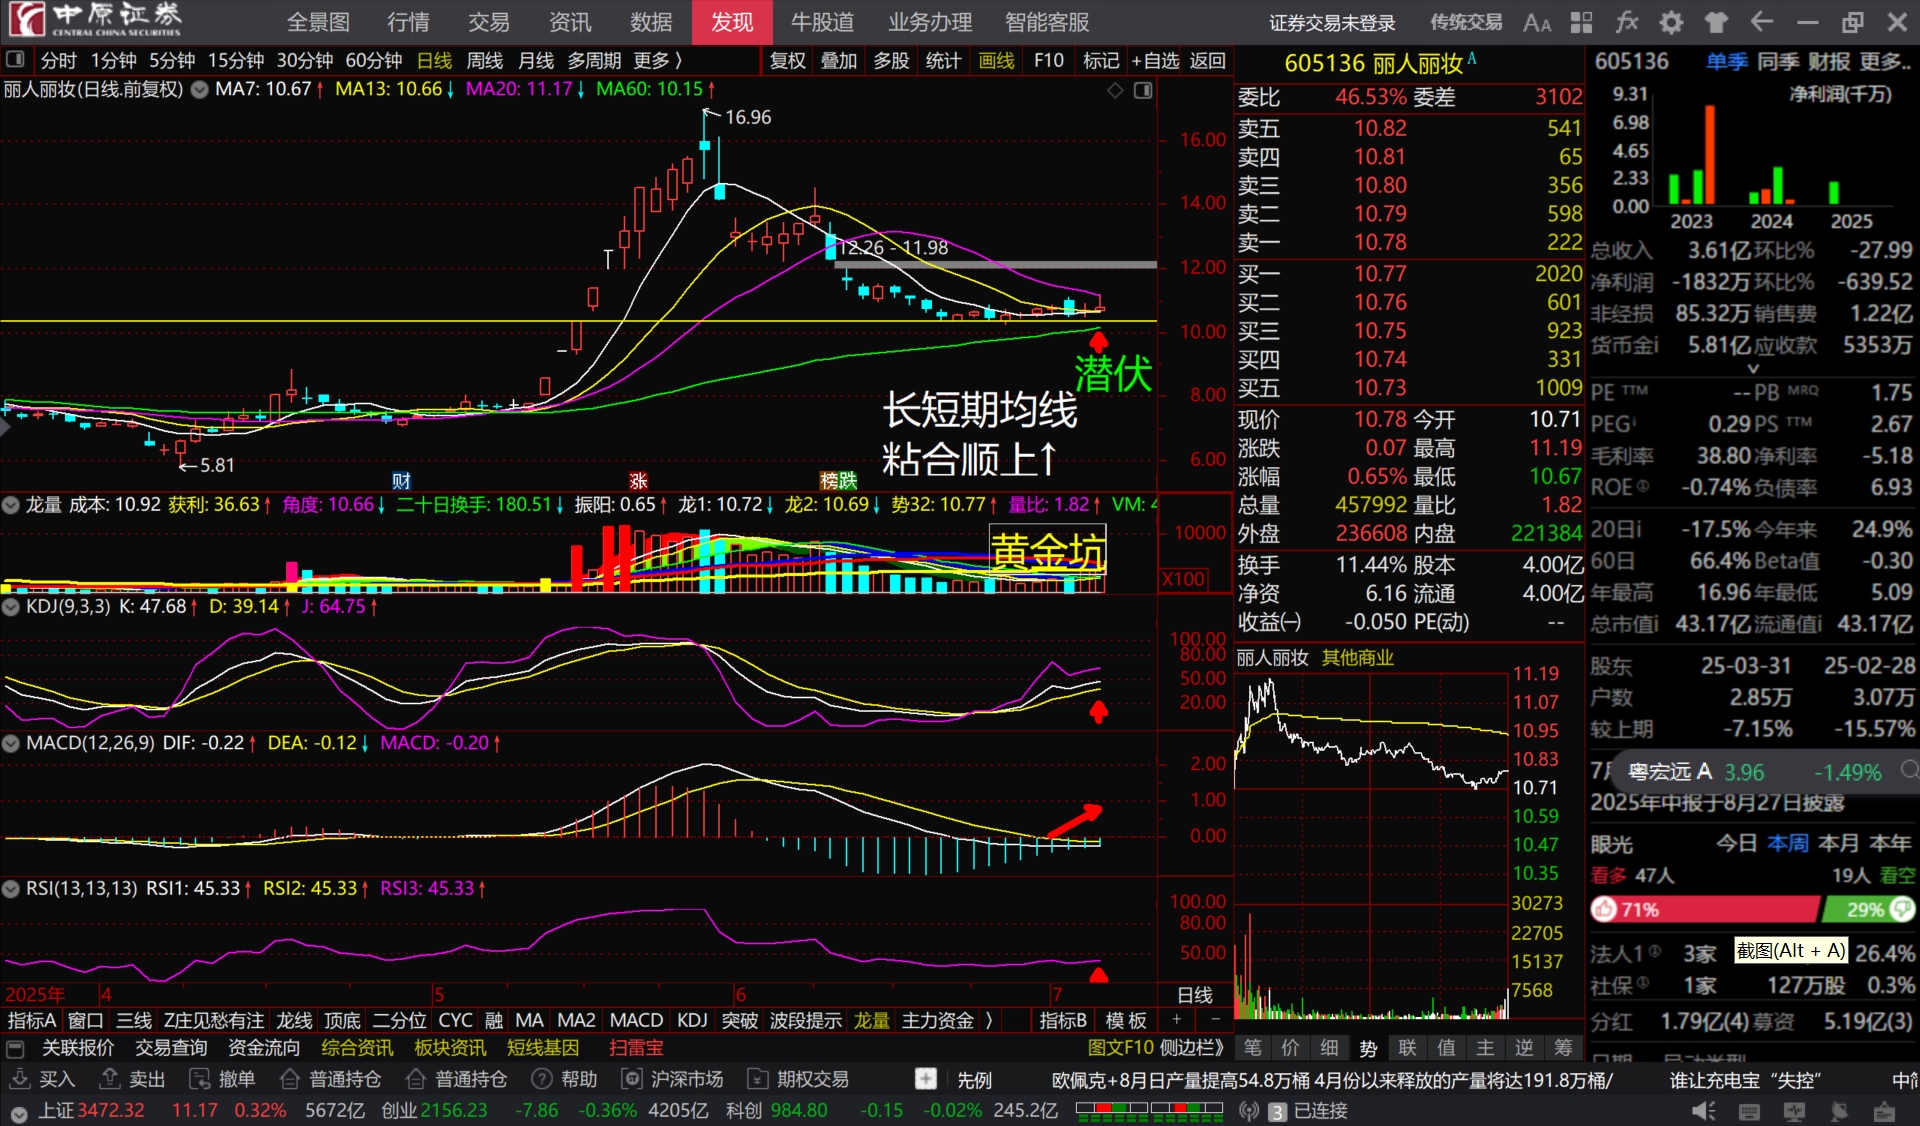
Task: Select the 周线 weekly chart tab
Action: click(x=485, y=61)
